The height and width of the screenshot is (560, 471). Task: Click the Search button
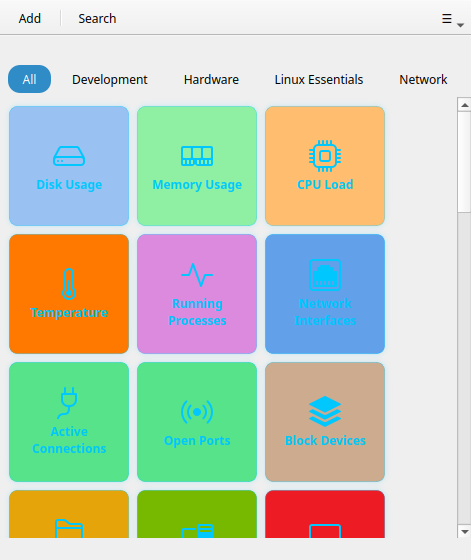tap(97, 19)
